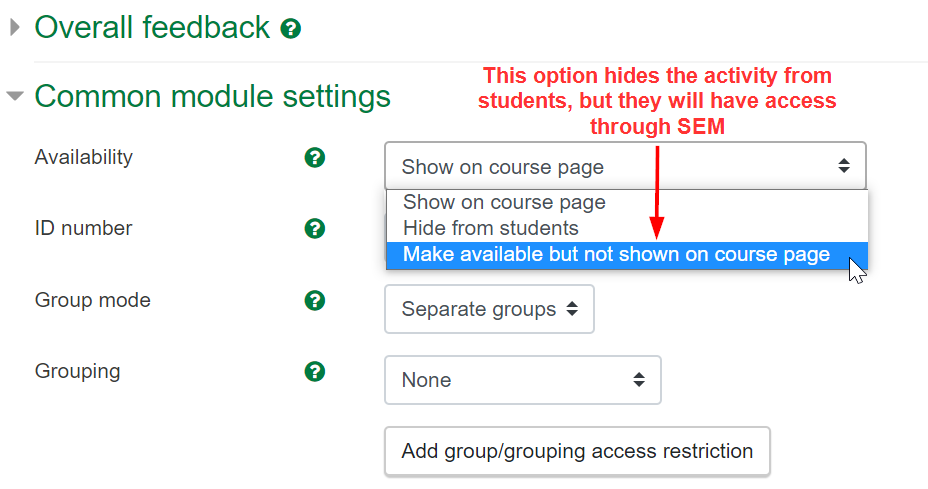Select 'Show on course page' list option

point(504,202)
